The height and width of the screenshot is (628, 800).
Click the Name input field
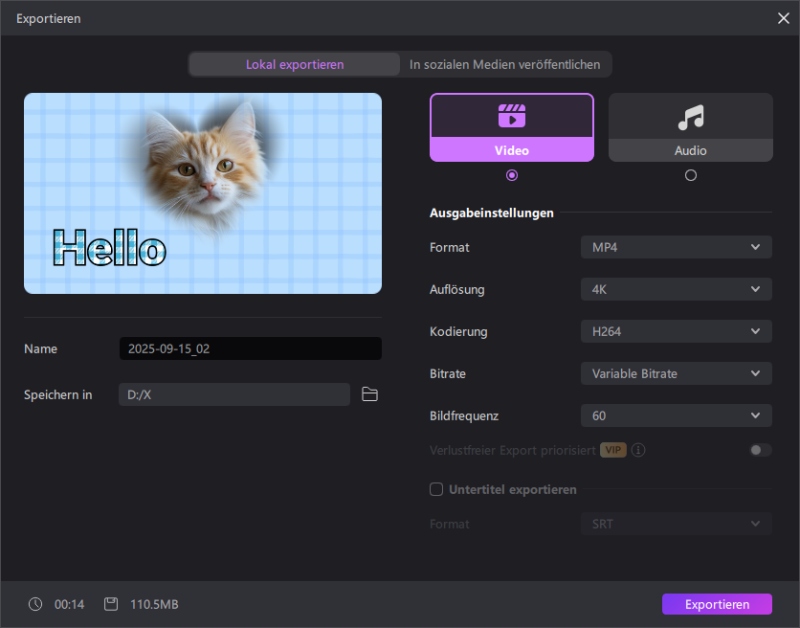pos(250,349)
